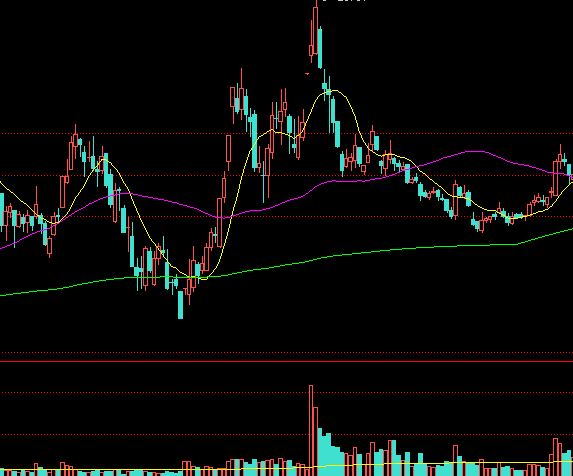Image resolution: width=573 pixels, height=476 pixels.
Task: Click the topmost dotted gridline in the price panel
Action: tap(286, 134)
